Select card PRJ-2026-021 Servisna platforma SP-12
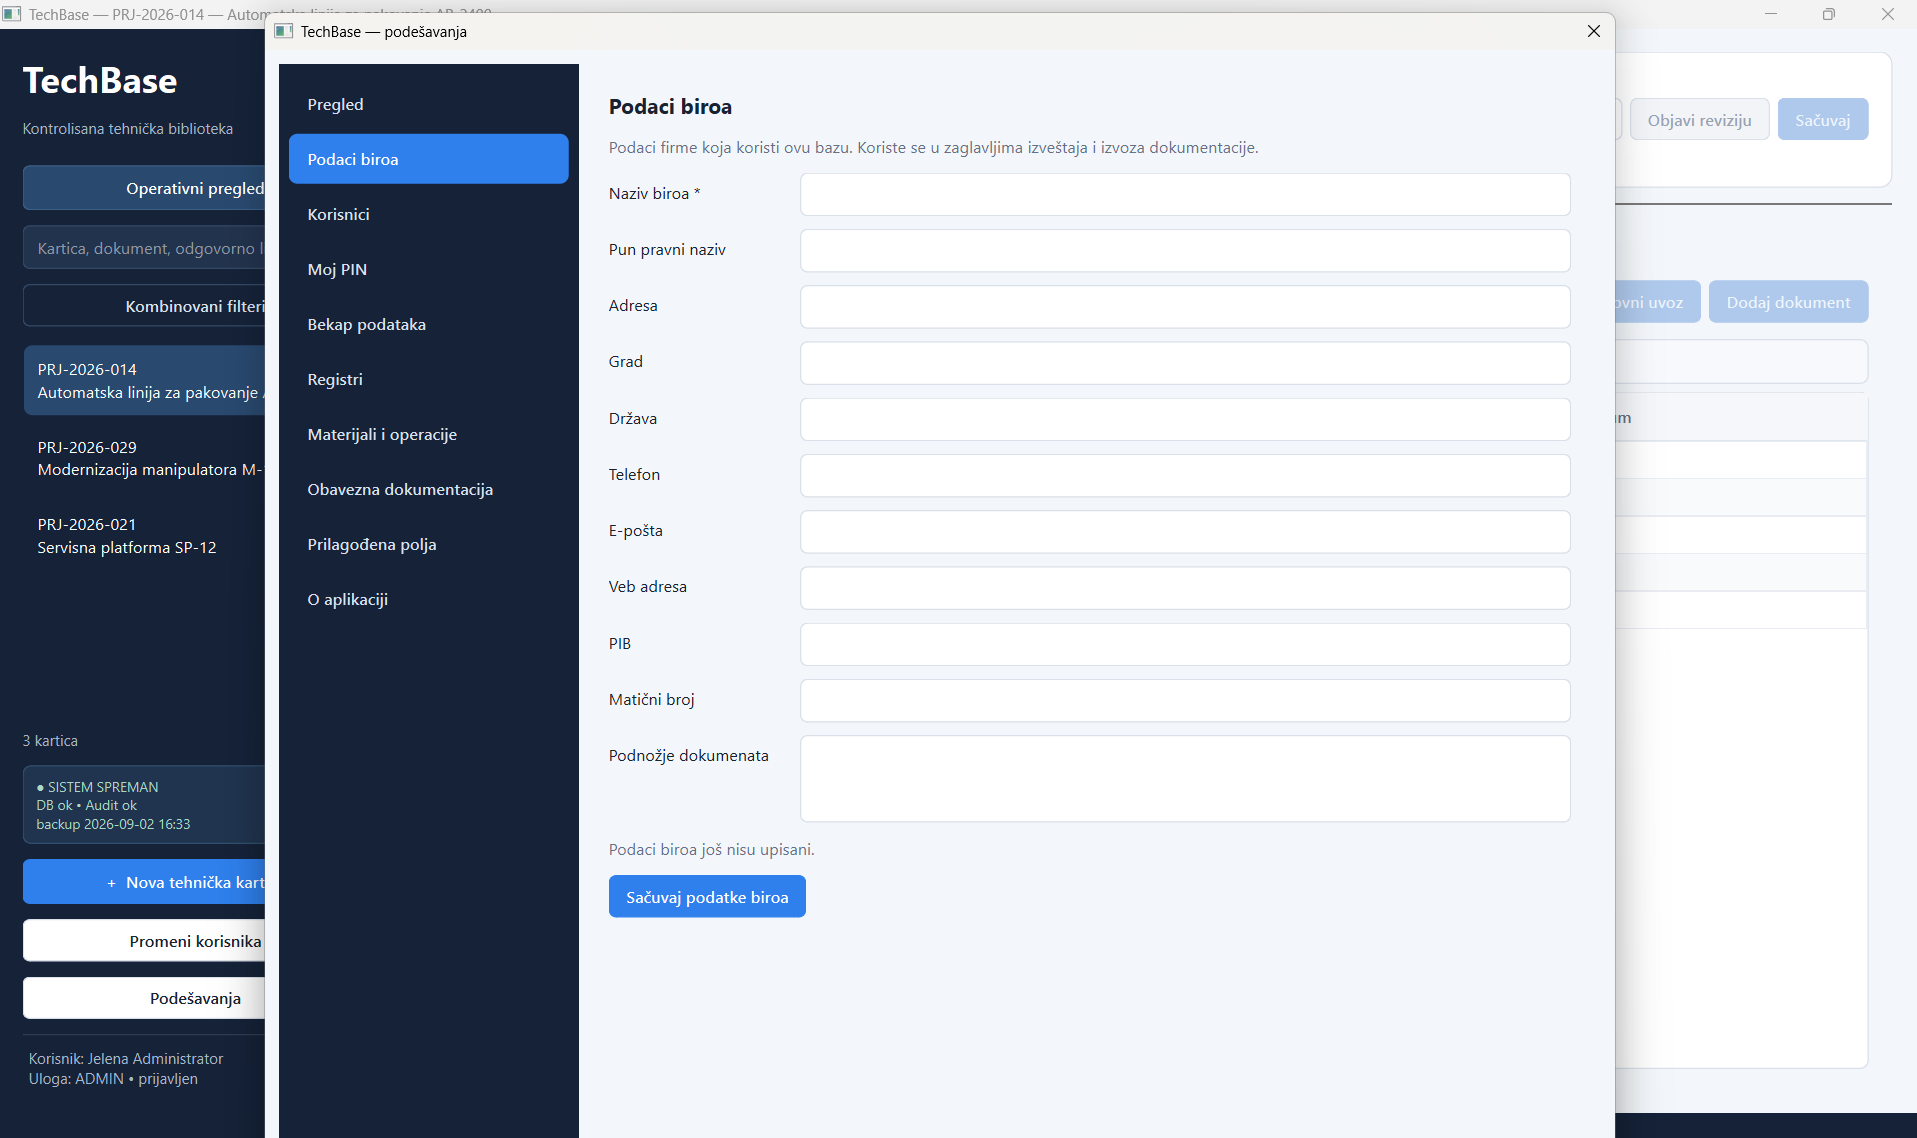Image resolution: width=1917 pixels, height=1138 pixels. pos(144,536)
